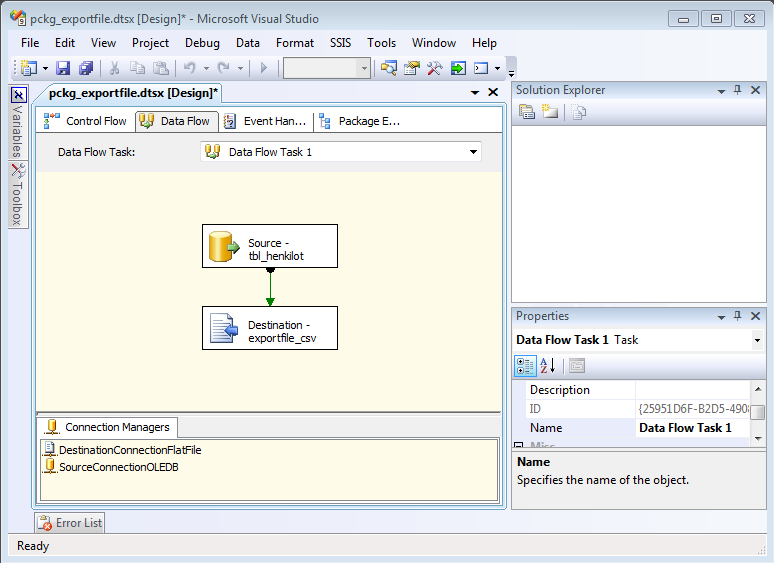This screenshot has width=774, height=563.
Task: Select the Source tbl_henkilot component
Action: click(270, 246)
